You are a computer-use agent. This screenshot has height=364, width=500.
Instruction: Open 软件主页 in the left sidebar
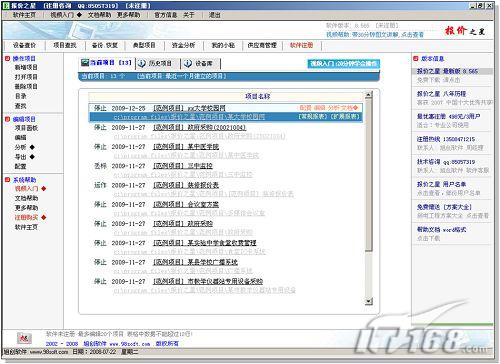[26, 227]
